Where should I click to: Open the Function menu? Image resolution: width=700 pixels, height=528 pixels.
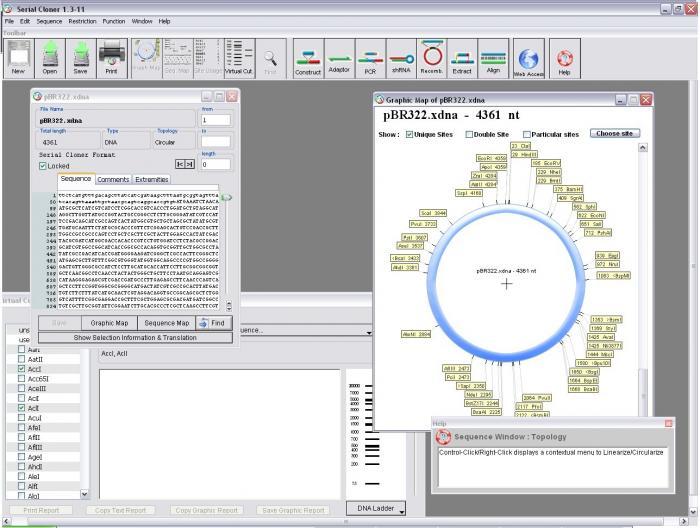click(114, 21)
